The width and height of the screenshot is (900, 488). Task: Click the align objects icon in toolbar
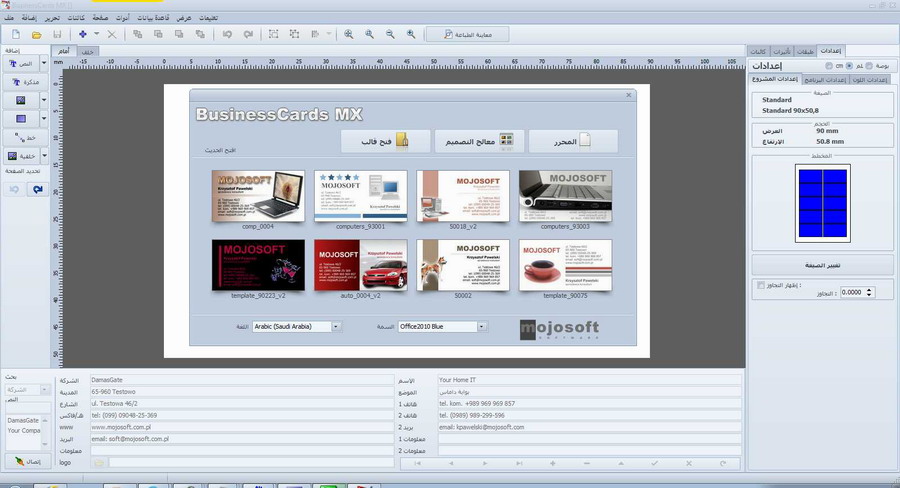coord(315,34)
